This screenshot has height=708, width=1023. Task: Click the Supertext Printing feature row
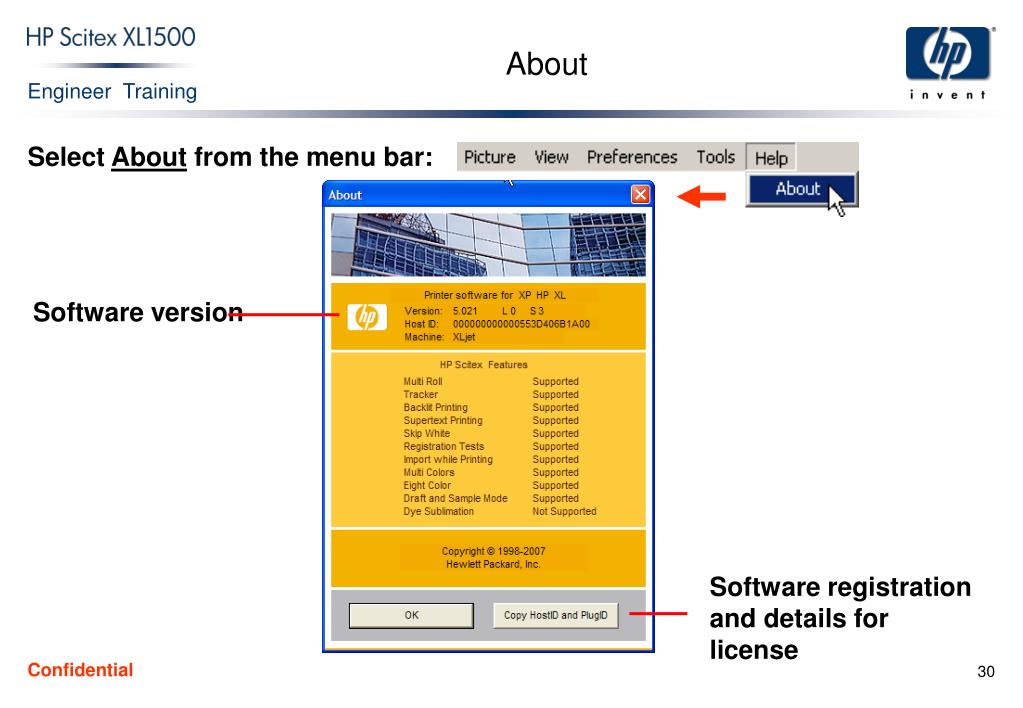click(491, 421)
